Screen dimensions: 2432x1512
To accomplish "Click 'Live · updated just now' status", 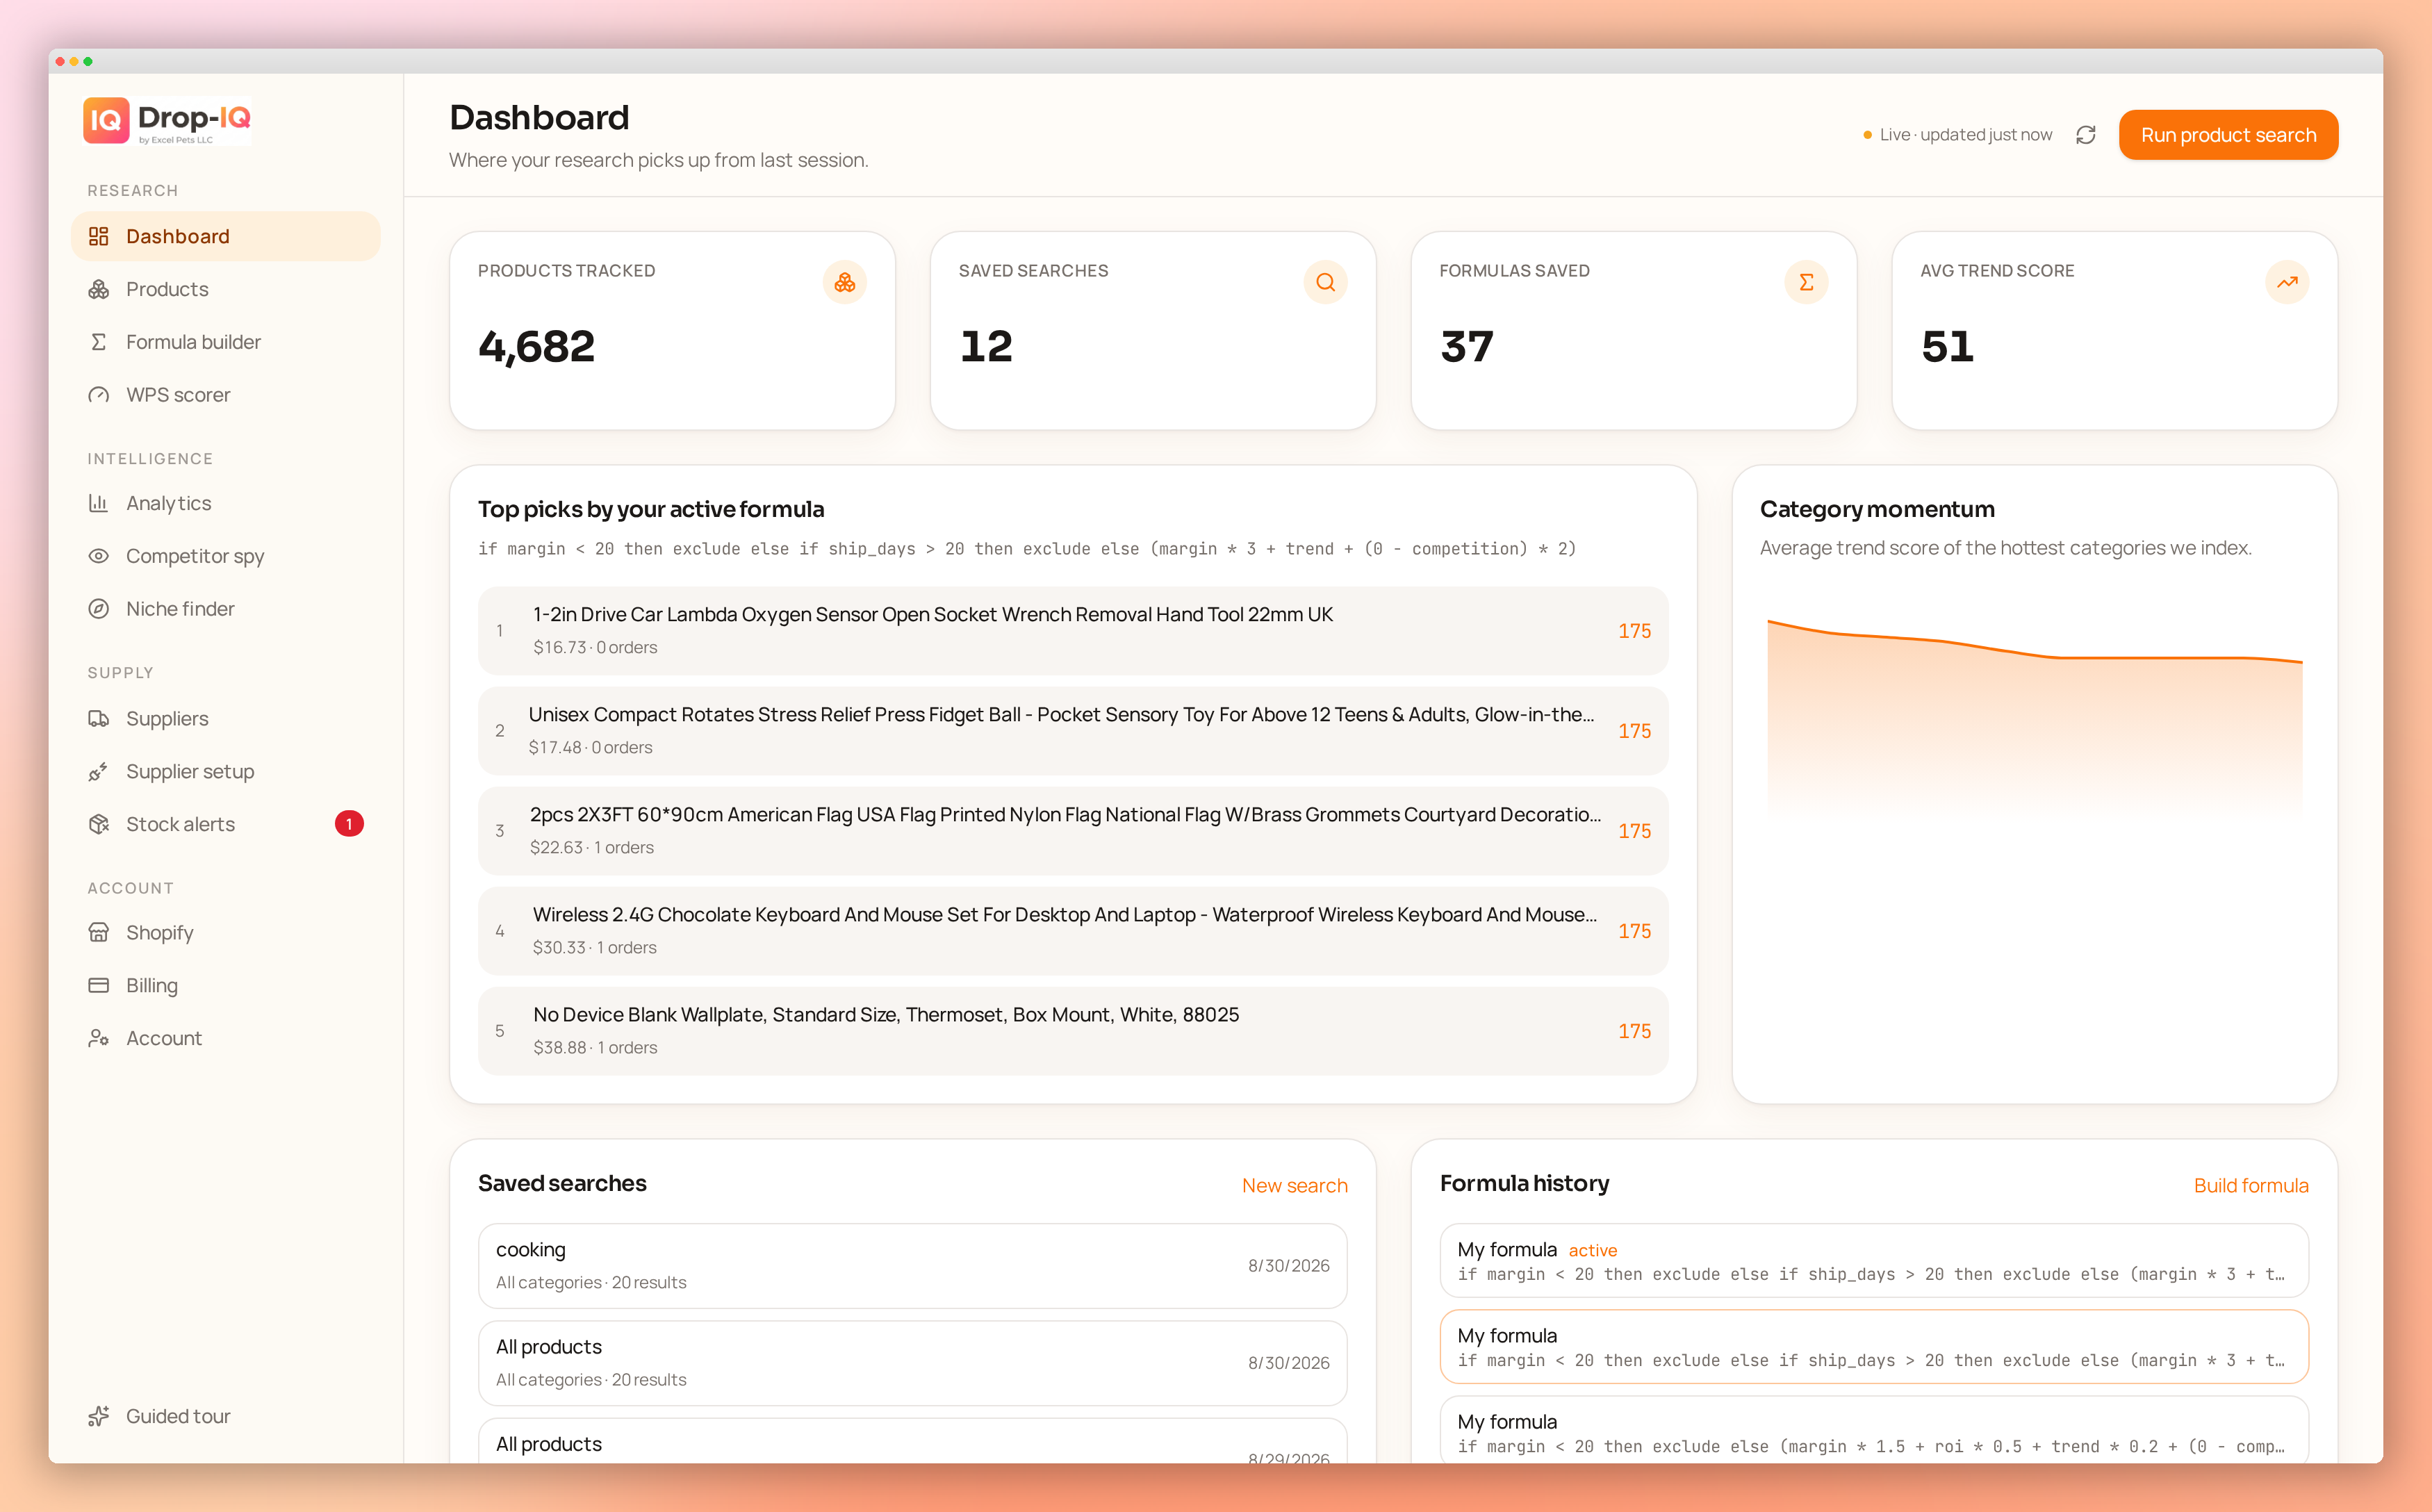I will coord(1958,135).
